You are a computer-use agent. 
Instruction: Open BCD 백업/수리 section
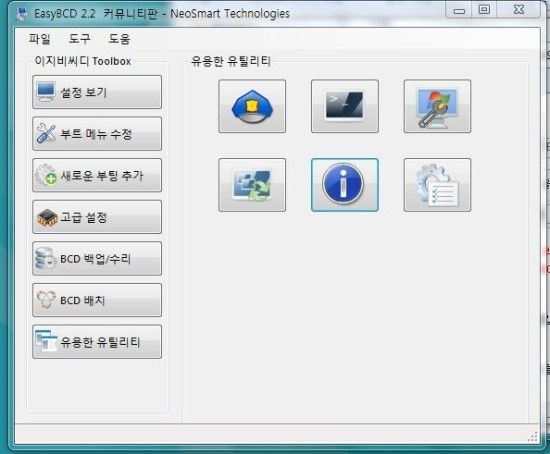click(97, 259)
